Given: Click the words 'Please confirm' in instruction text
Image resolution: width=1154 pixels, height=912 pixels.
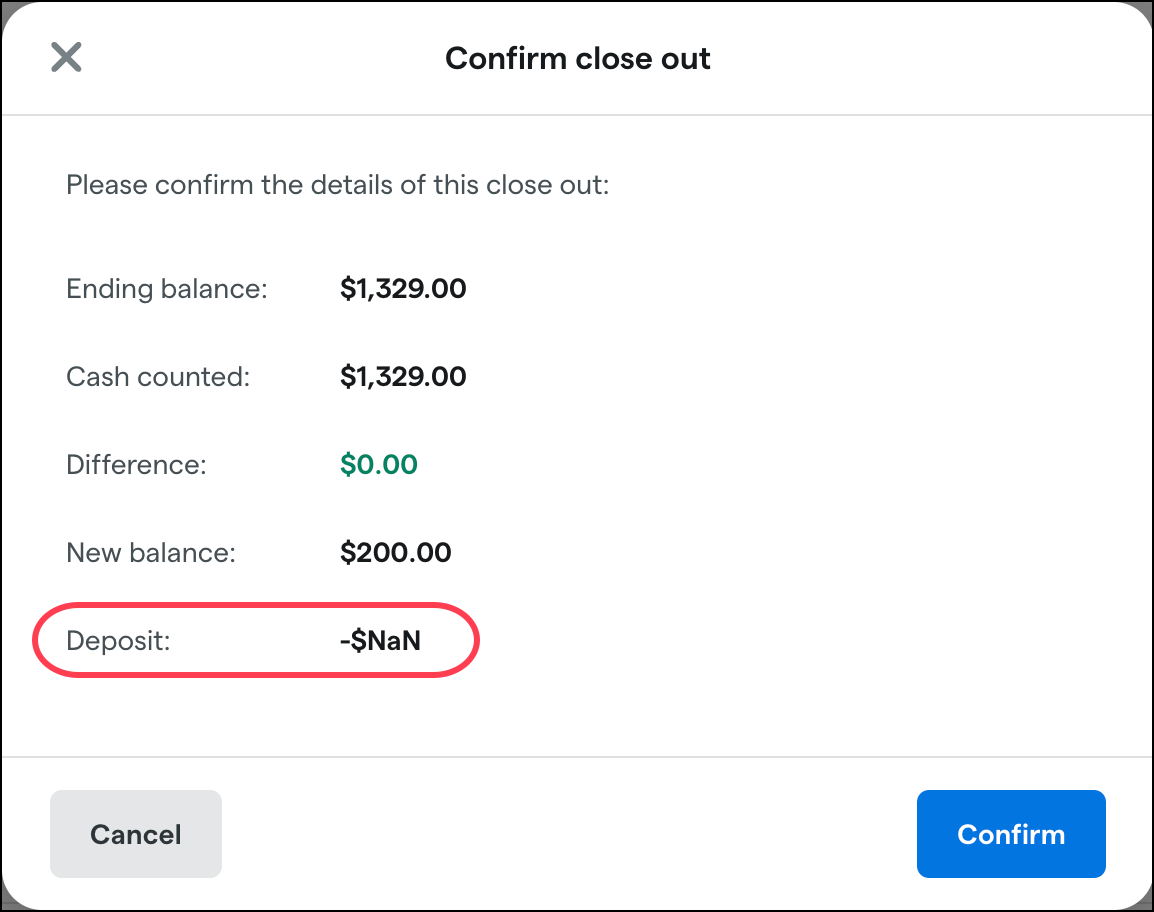Looking at the screenshot, I should [160, 185].
